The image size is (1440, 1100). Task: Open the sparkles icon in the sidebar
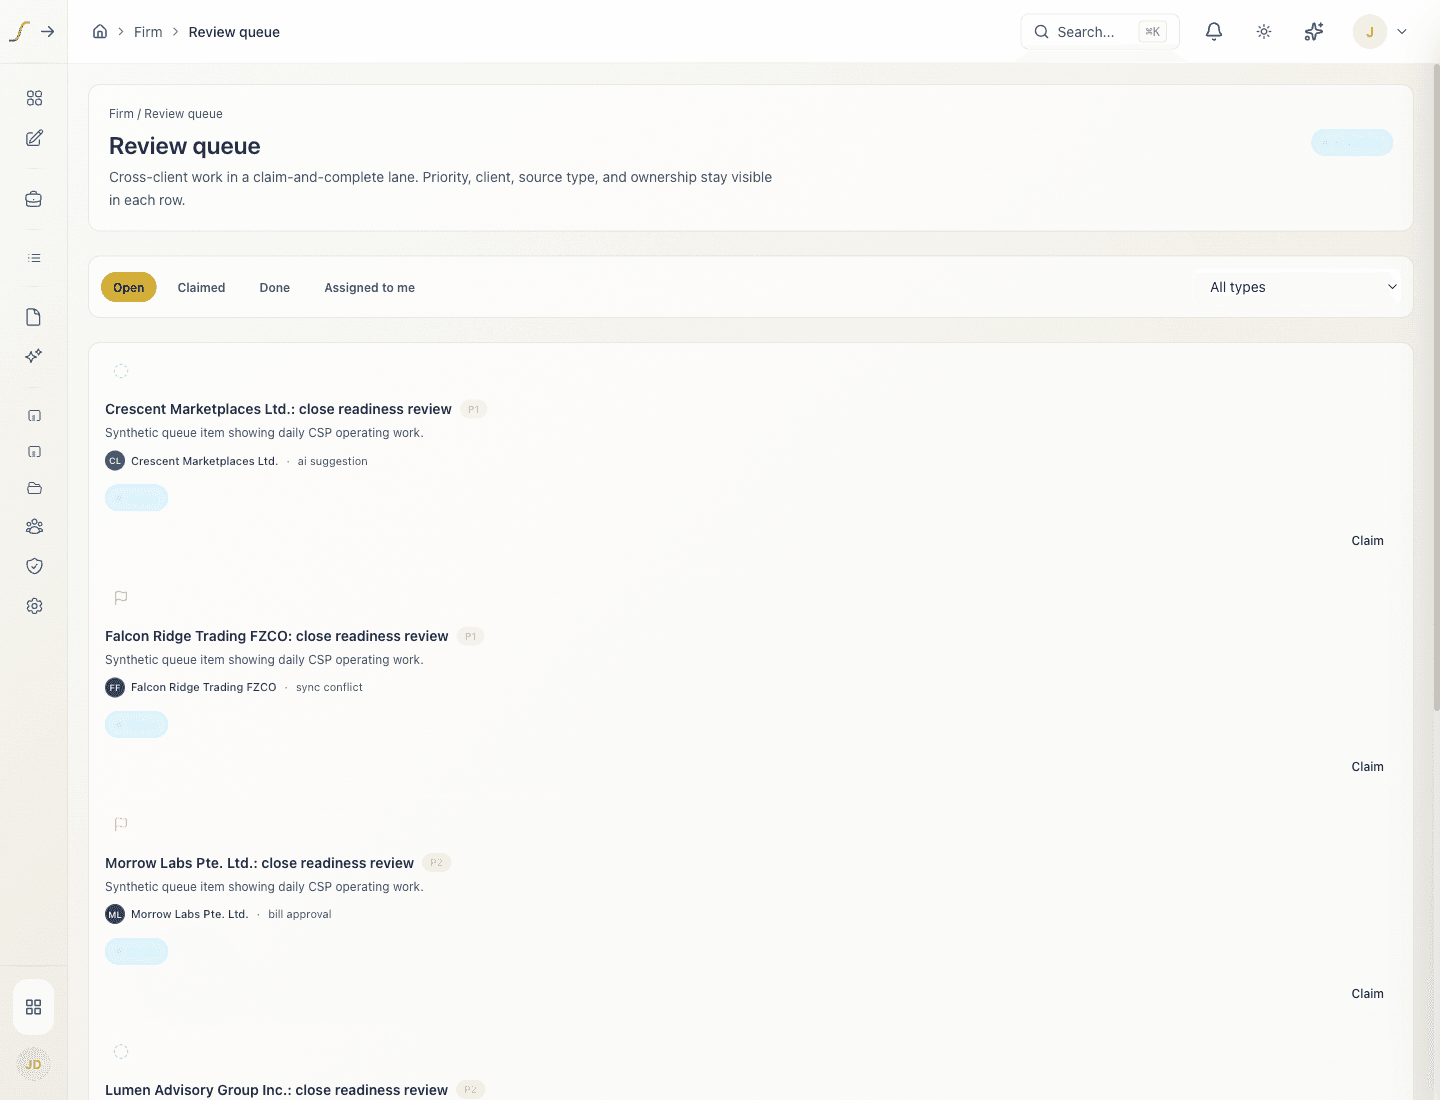click(34, 356)
